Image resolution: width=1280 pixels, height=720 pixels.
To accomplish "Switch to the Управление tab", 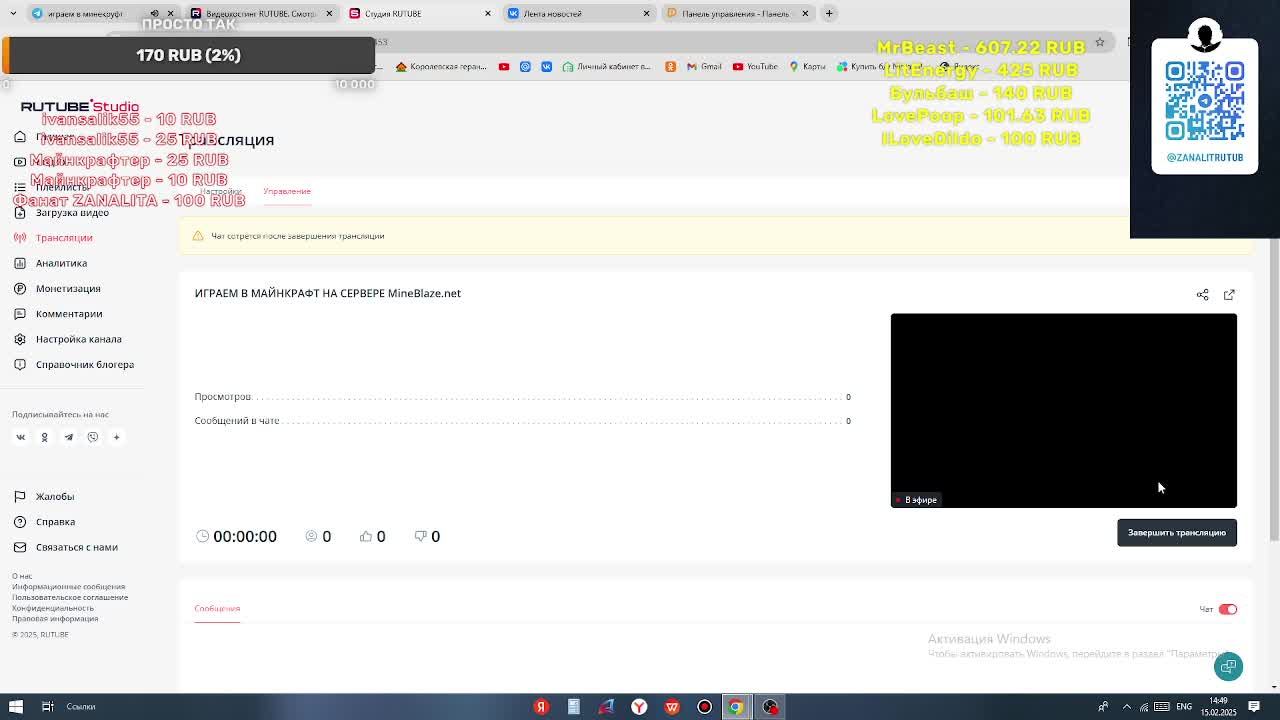I will pos(287,191).
